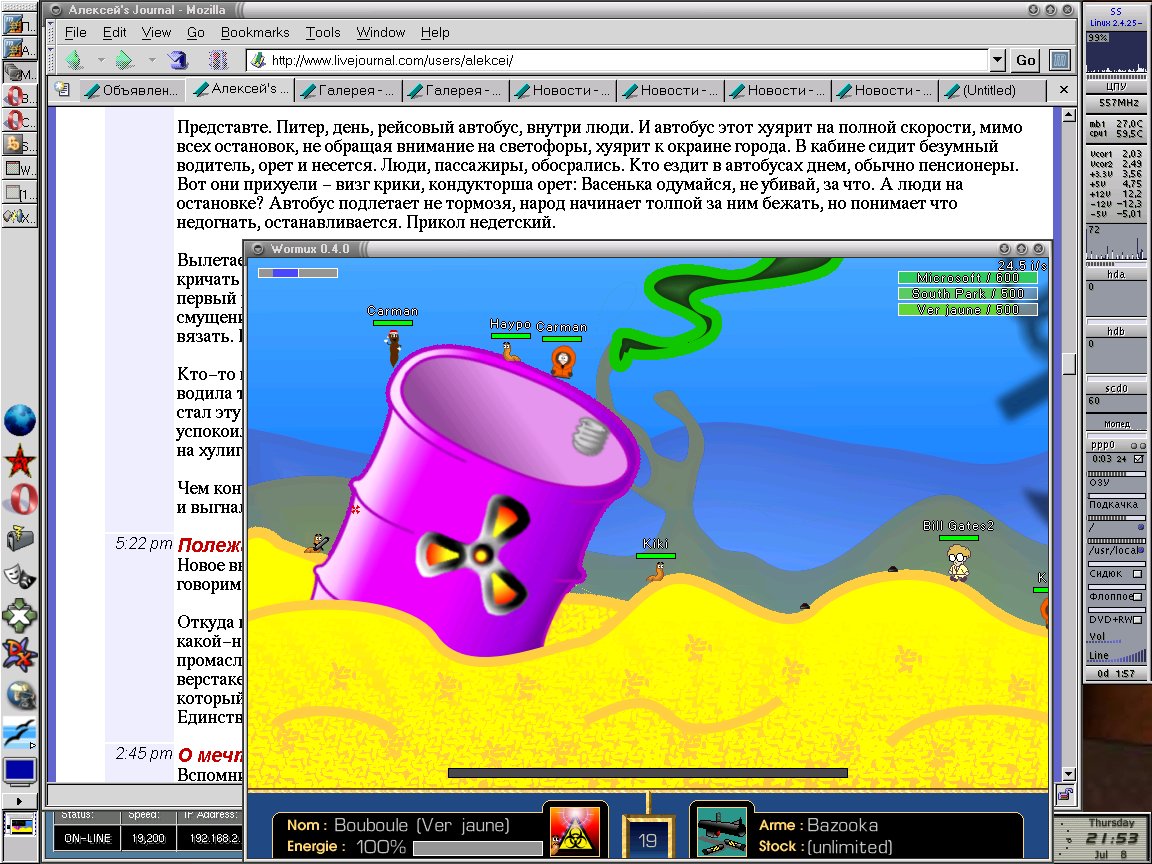Screen dimensions: 1152x864
Task: Open the File menu
Action: [75, 32]
